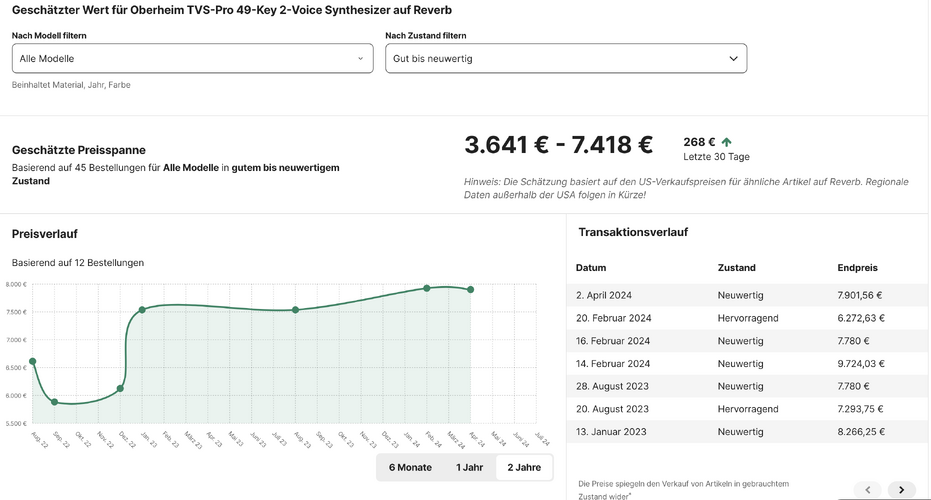Click the Apr. 24 final data point
Screen dimensions: 931x500
(x=470, y=290)
